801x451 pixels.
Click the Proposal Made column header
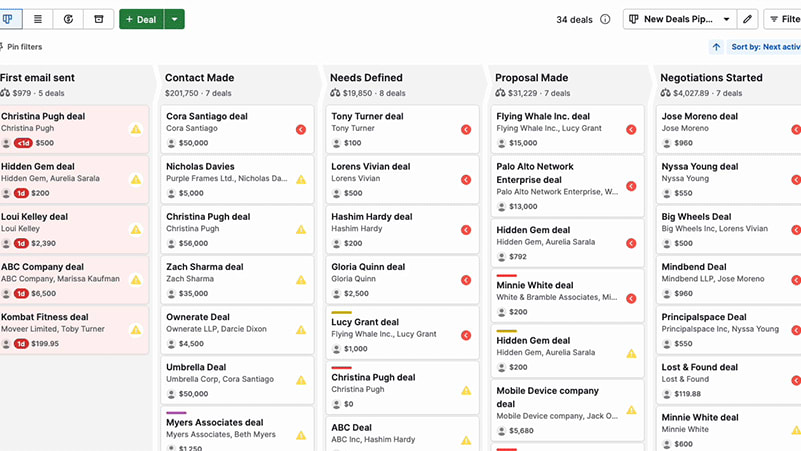(531, 78)
